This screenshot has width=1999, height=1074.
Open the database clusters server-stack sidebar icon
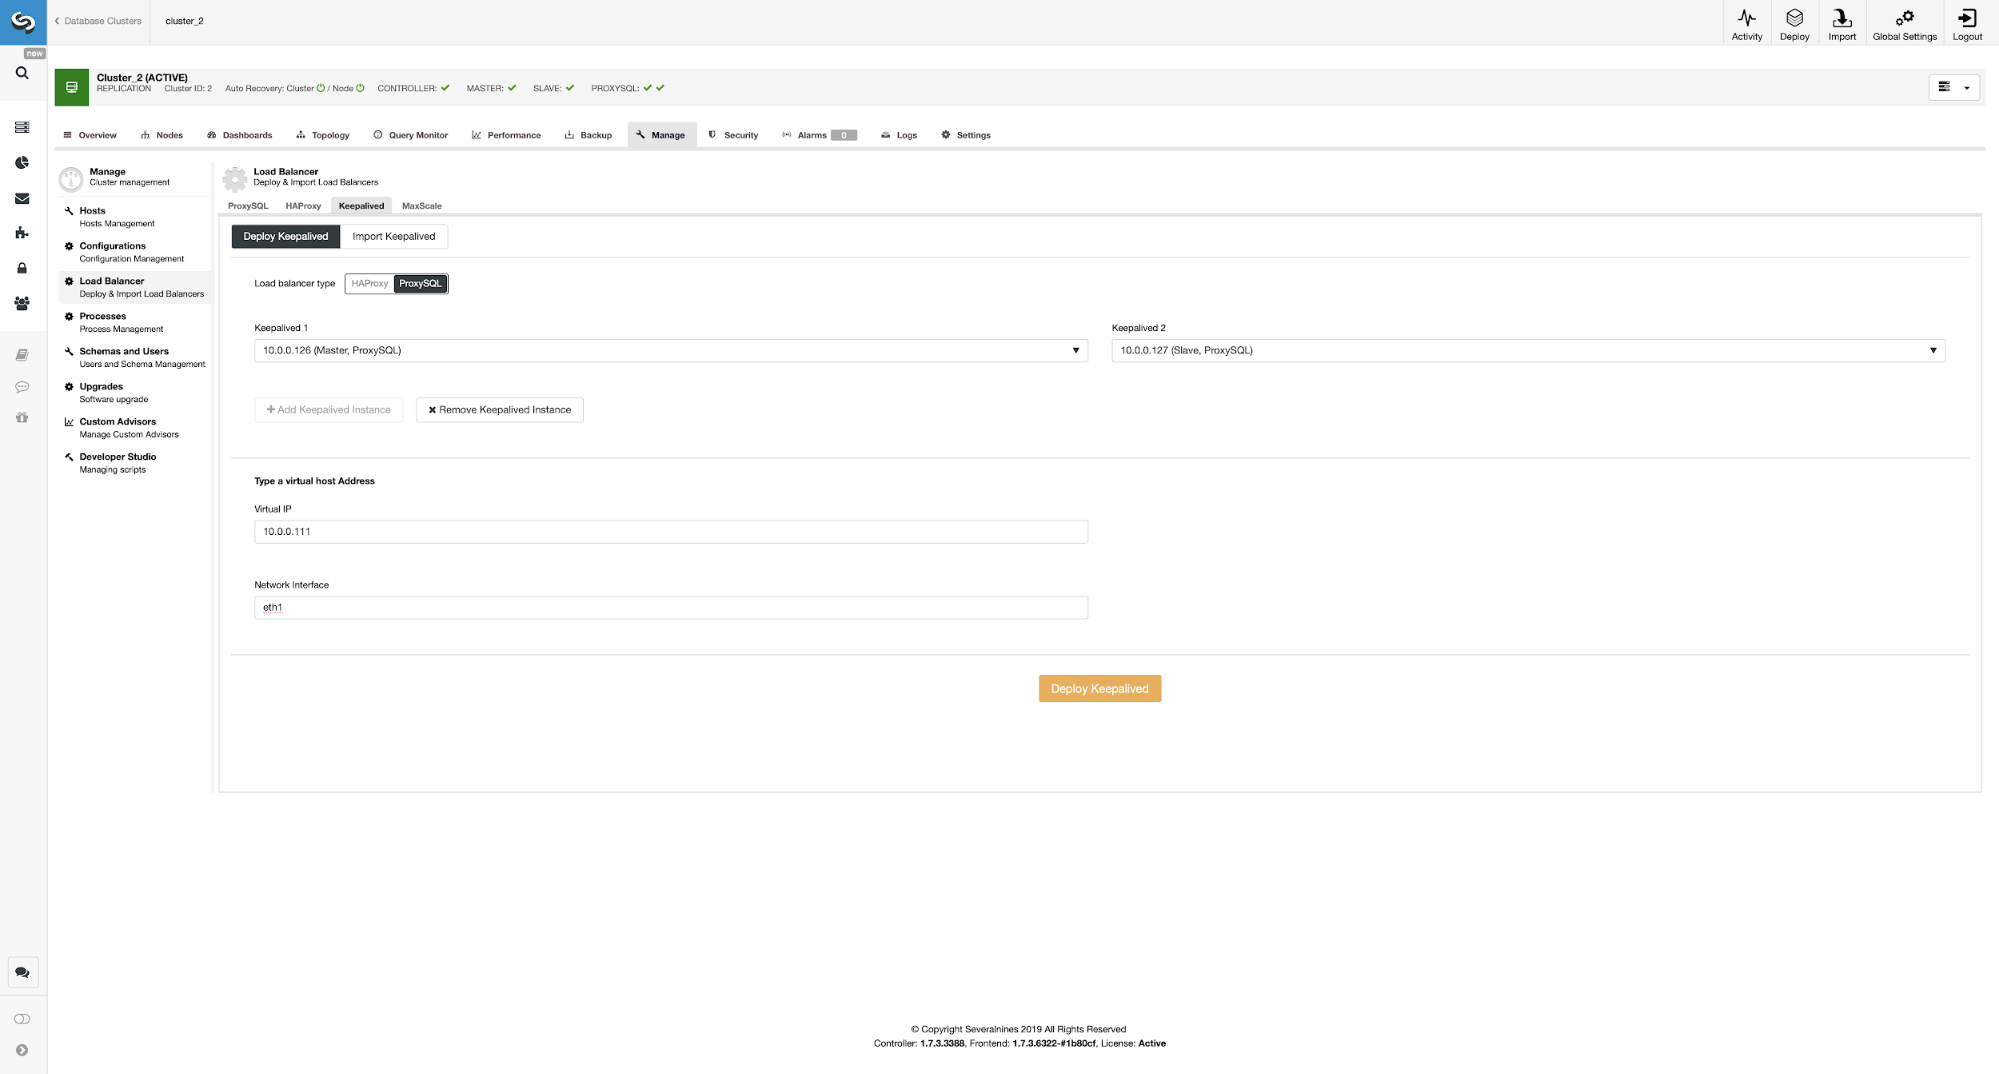(x=22, y=128)
